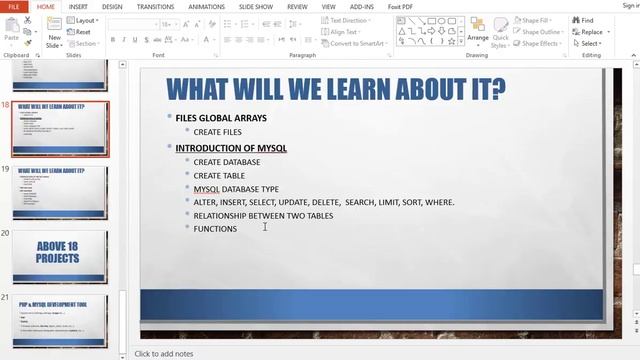Image resolution: width=640 pixels, height=360 pixels.
Task: Open the font size dropdown
Action: click(x=176, y=24)
